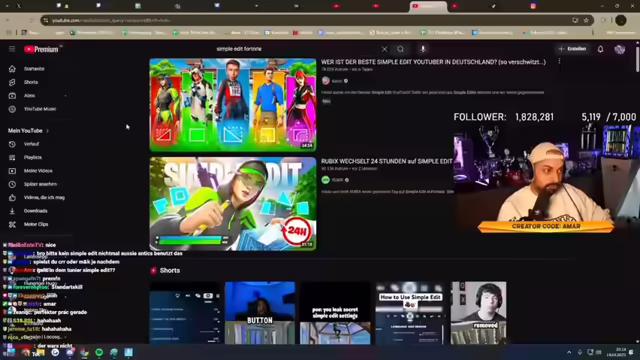Bookmark the page with the star icon
Screen dimensions: 640x360
tap(586, 20)
